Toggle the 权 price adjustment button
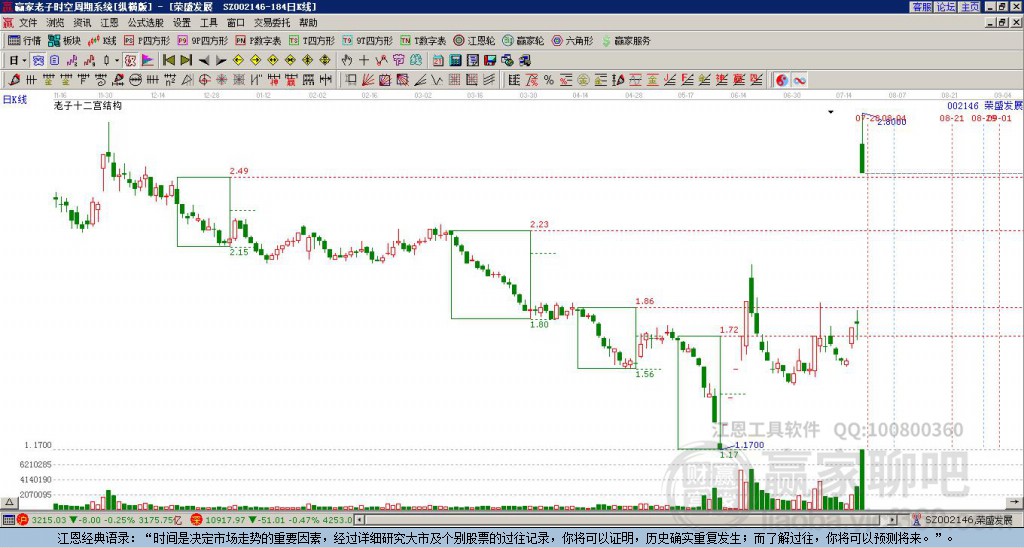The image size is (1024, 548). click(130, 60)
